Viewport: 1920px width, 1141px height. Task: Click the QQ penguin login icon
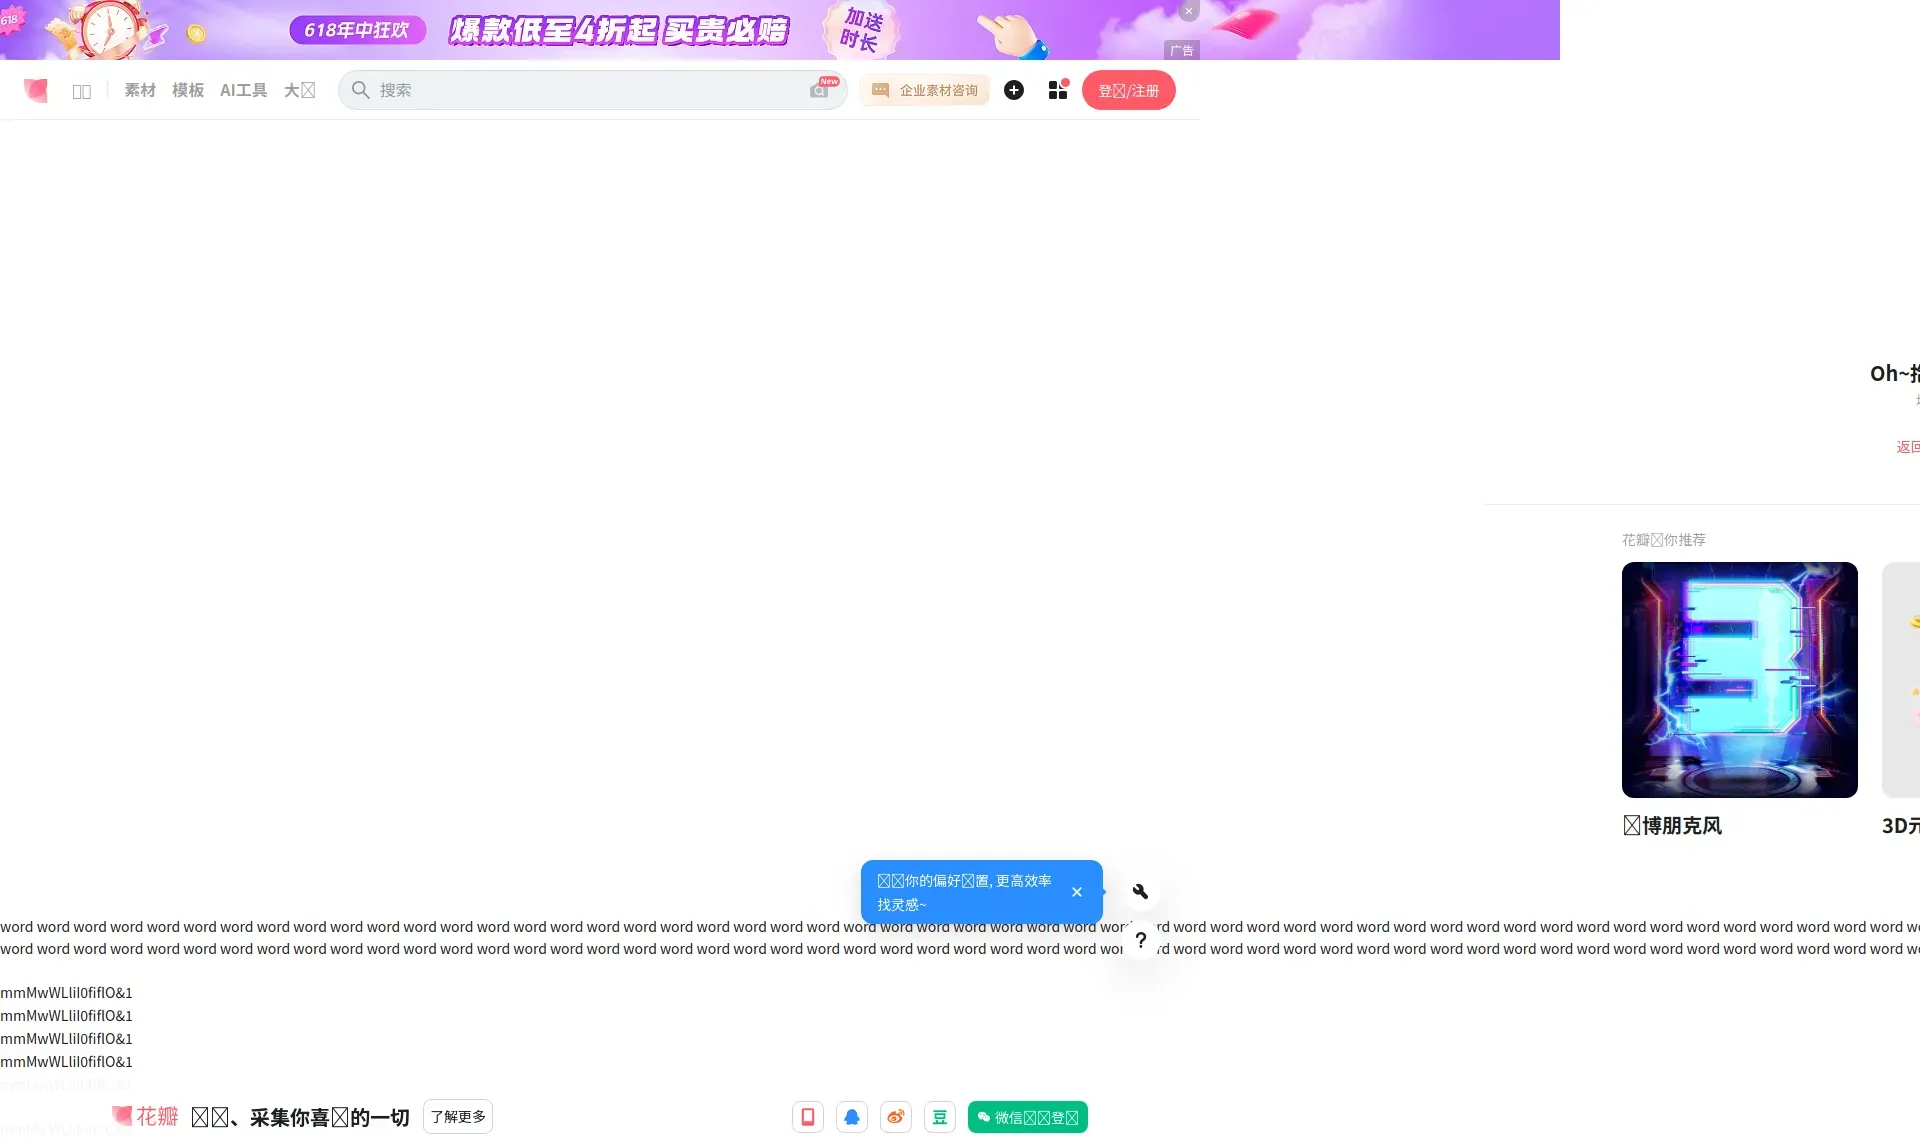[x=852, y=1117]
